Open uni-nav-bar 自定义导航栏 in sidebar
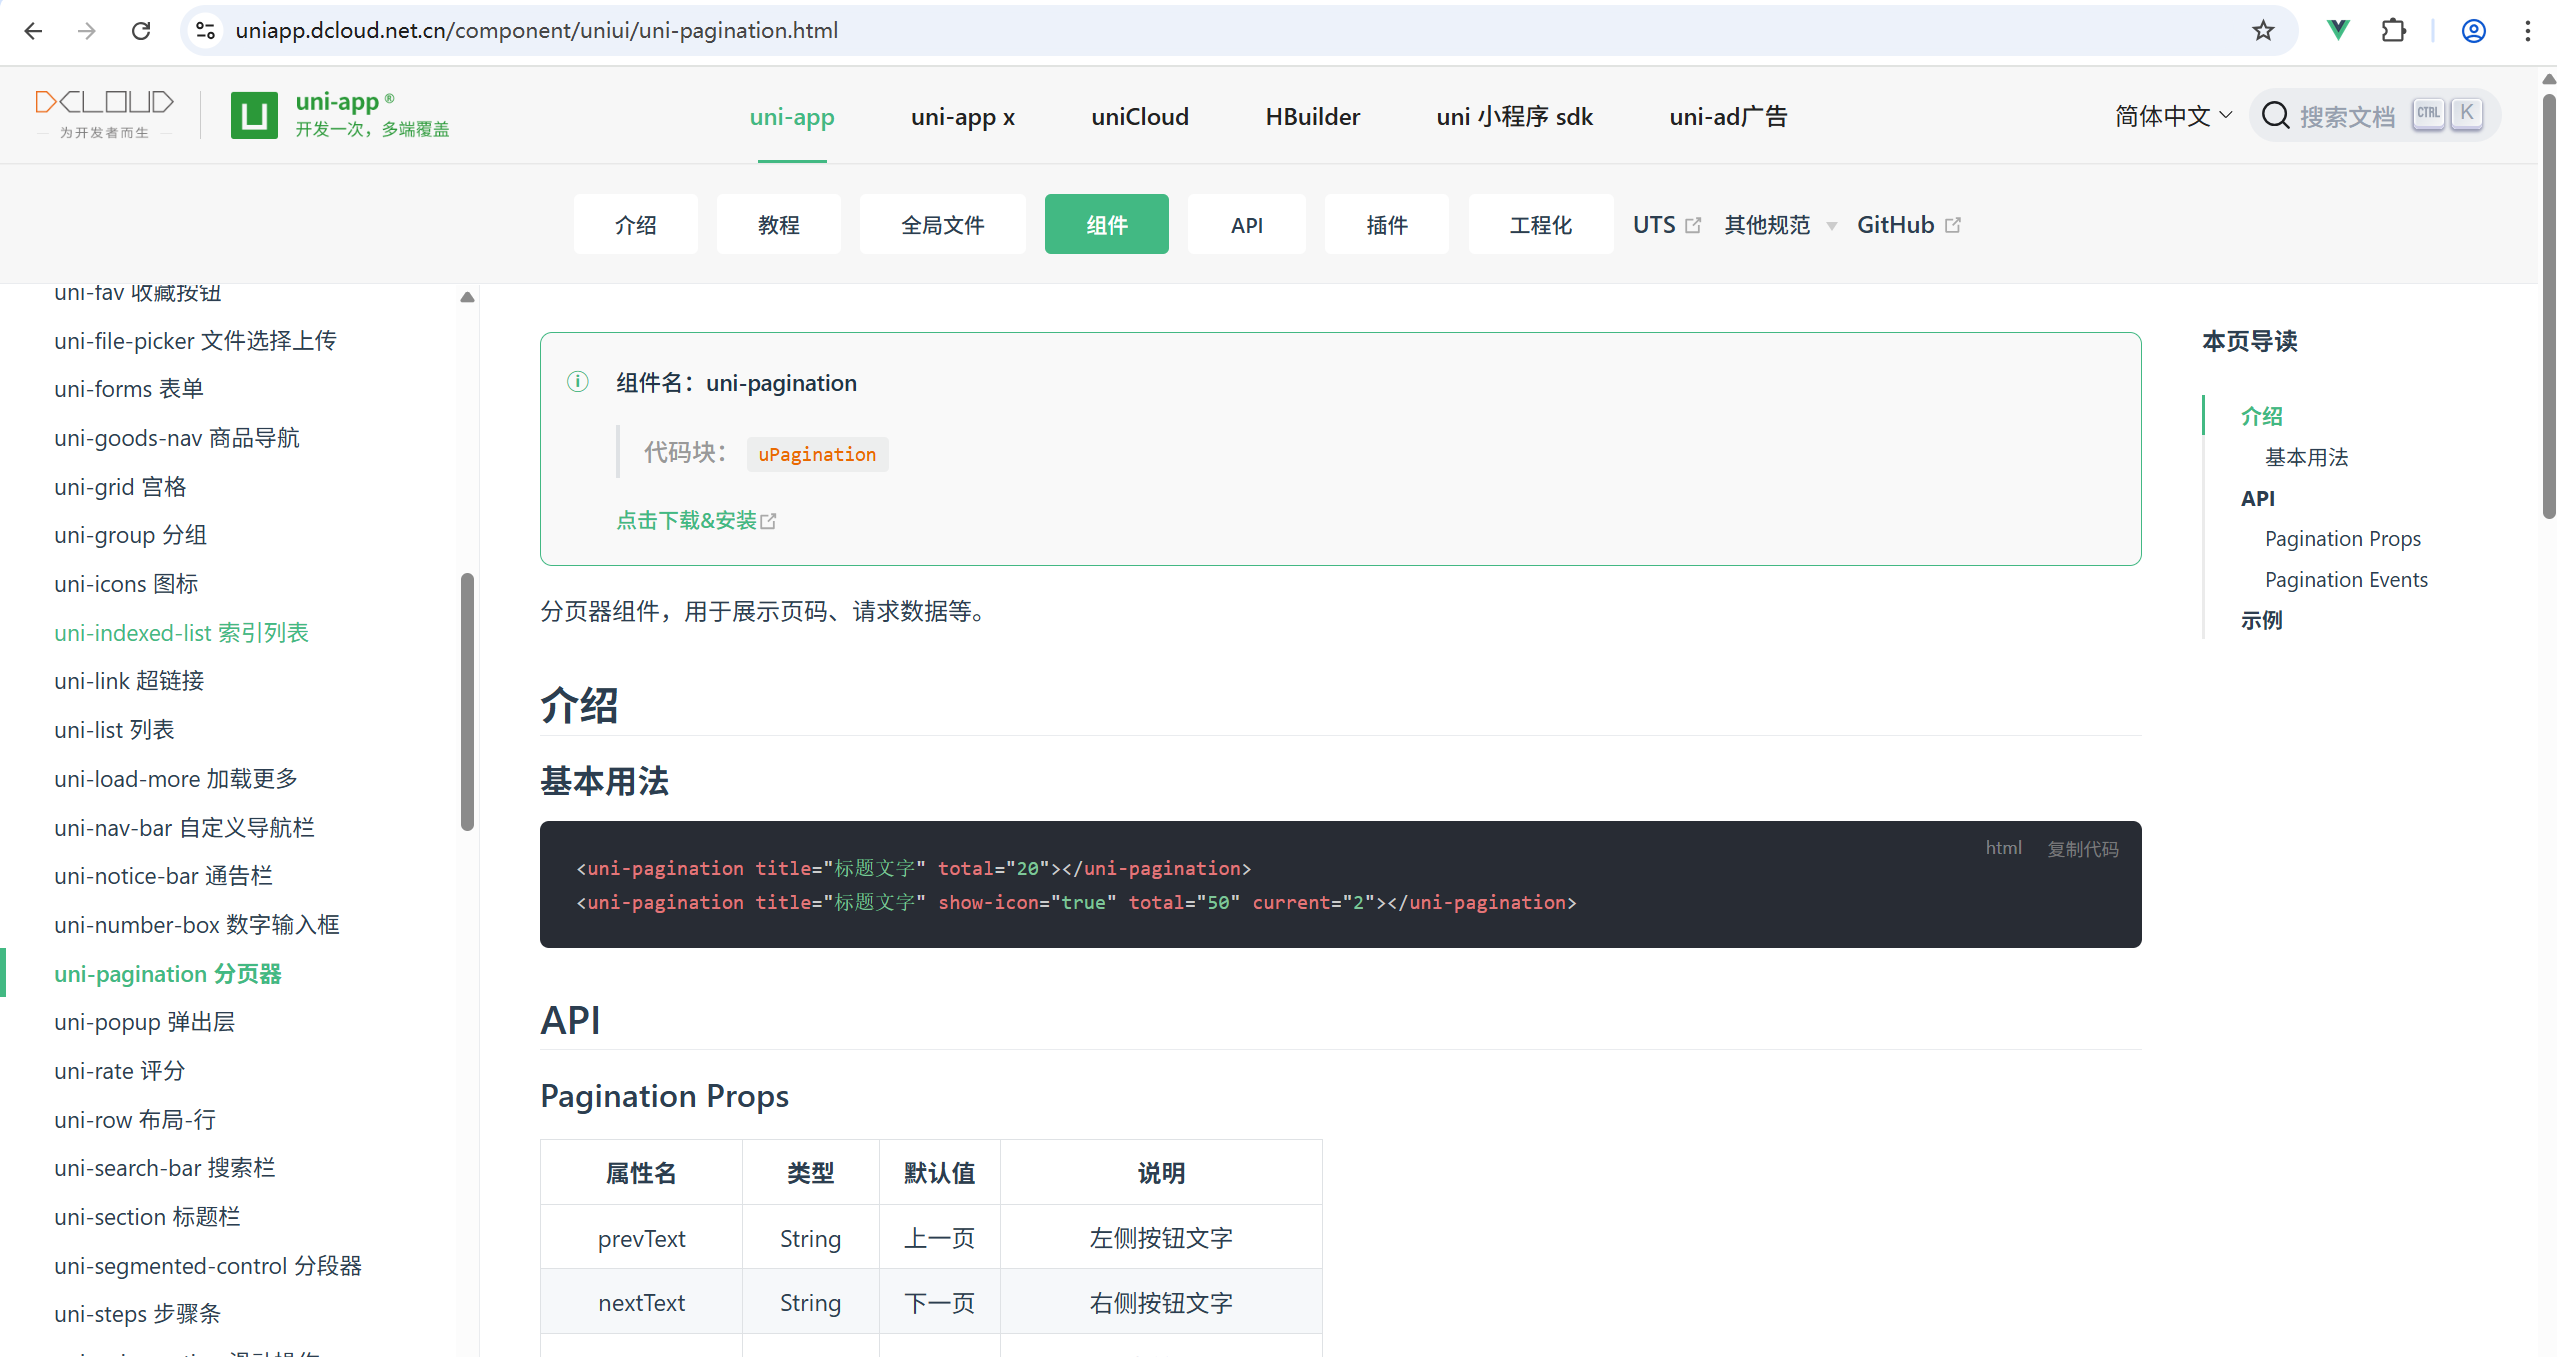 pos(185,828)
